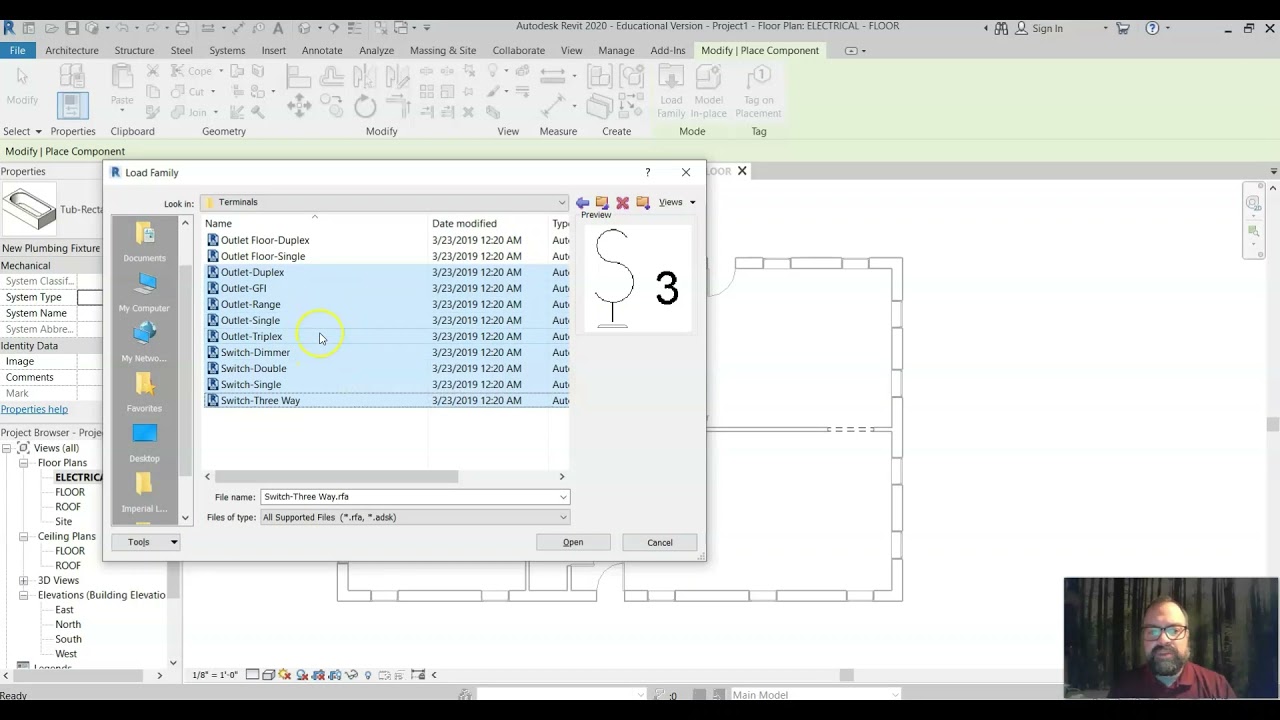1280x720 pixels.
Task: Select My Computer in the places sidebar
Action: (145, 292)
